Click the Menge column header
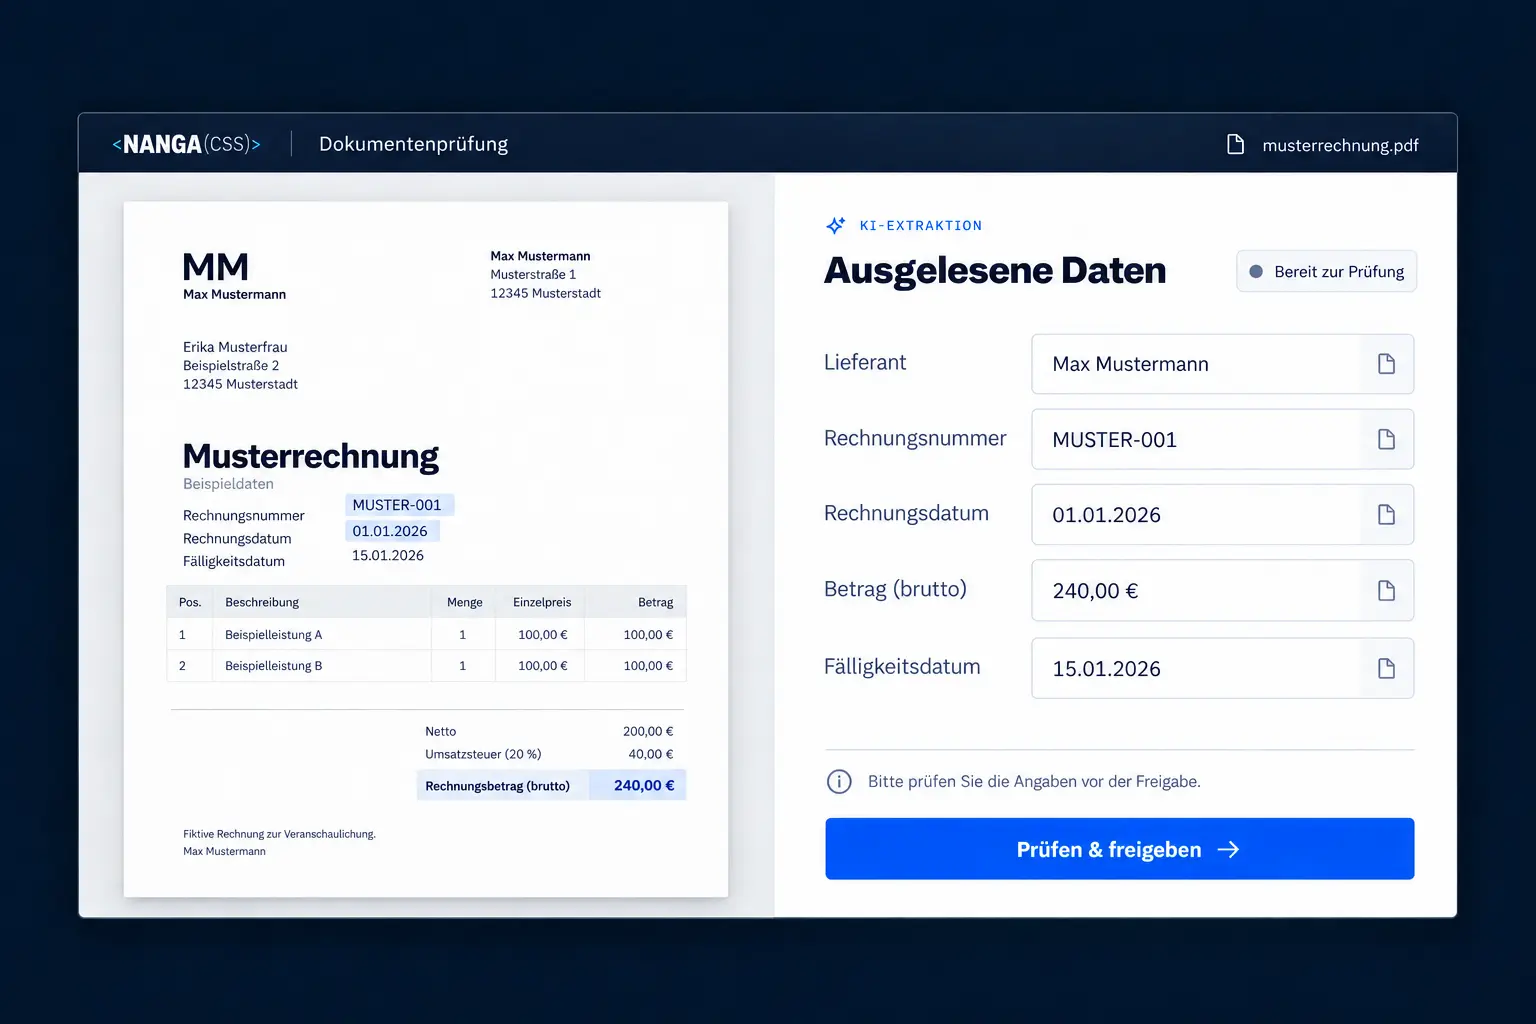Viewport: 1536px width, 1024px height. 465,602
